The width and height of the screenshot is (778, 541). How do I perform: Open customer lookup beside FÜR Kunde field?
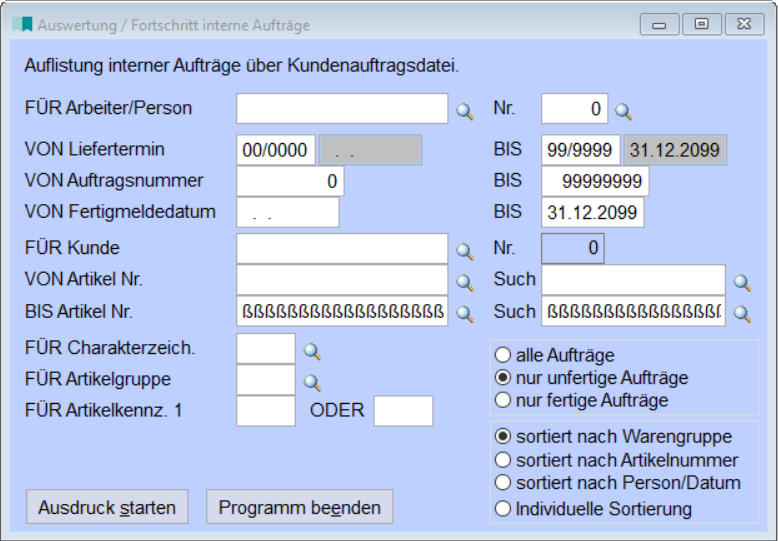click(x=464, y=251)
